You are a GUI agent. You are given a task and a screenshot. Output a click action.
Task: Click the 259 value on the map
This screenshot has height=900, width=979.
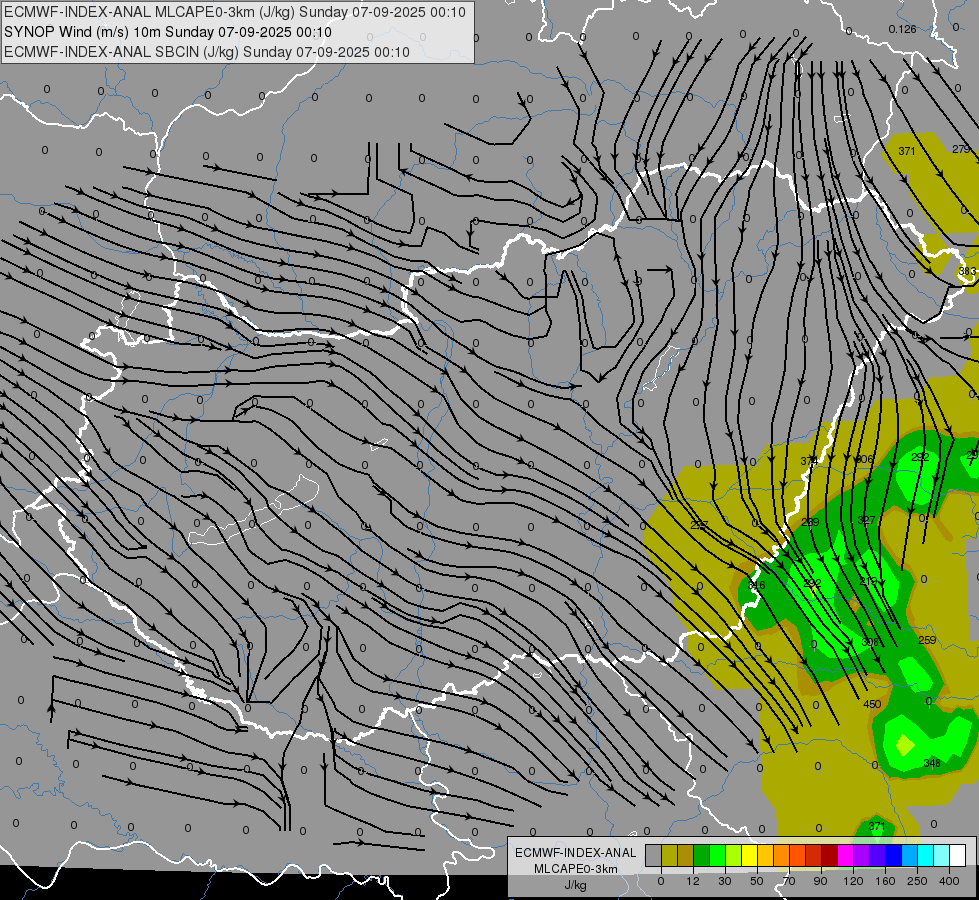click(927, 640)
